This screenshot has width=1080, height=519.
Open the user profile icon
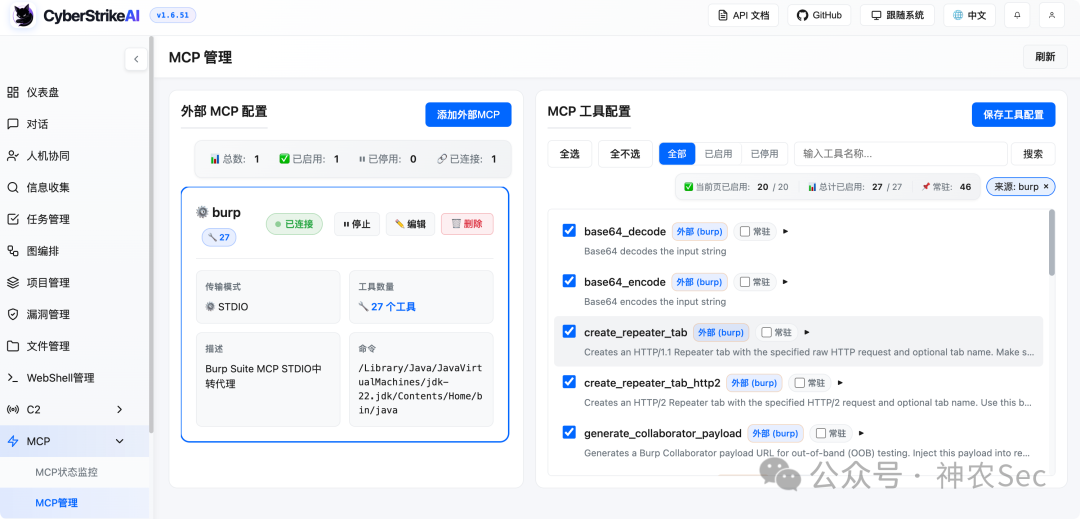point(1052,16)
